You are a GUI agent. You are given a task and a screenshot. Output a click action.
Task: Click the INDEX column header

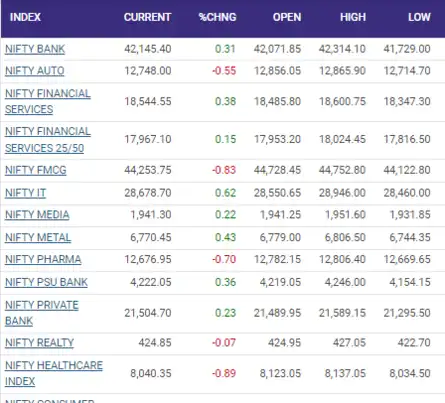point(25,17)
